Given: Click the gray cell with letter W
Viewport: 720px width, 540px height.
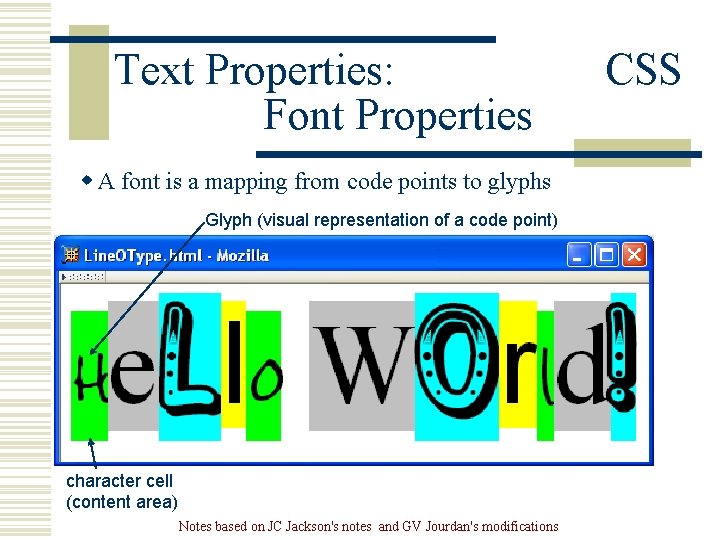Looking at the screenshot, I should 362,366.
